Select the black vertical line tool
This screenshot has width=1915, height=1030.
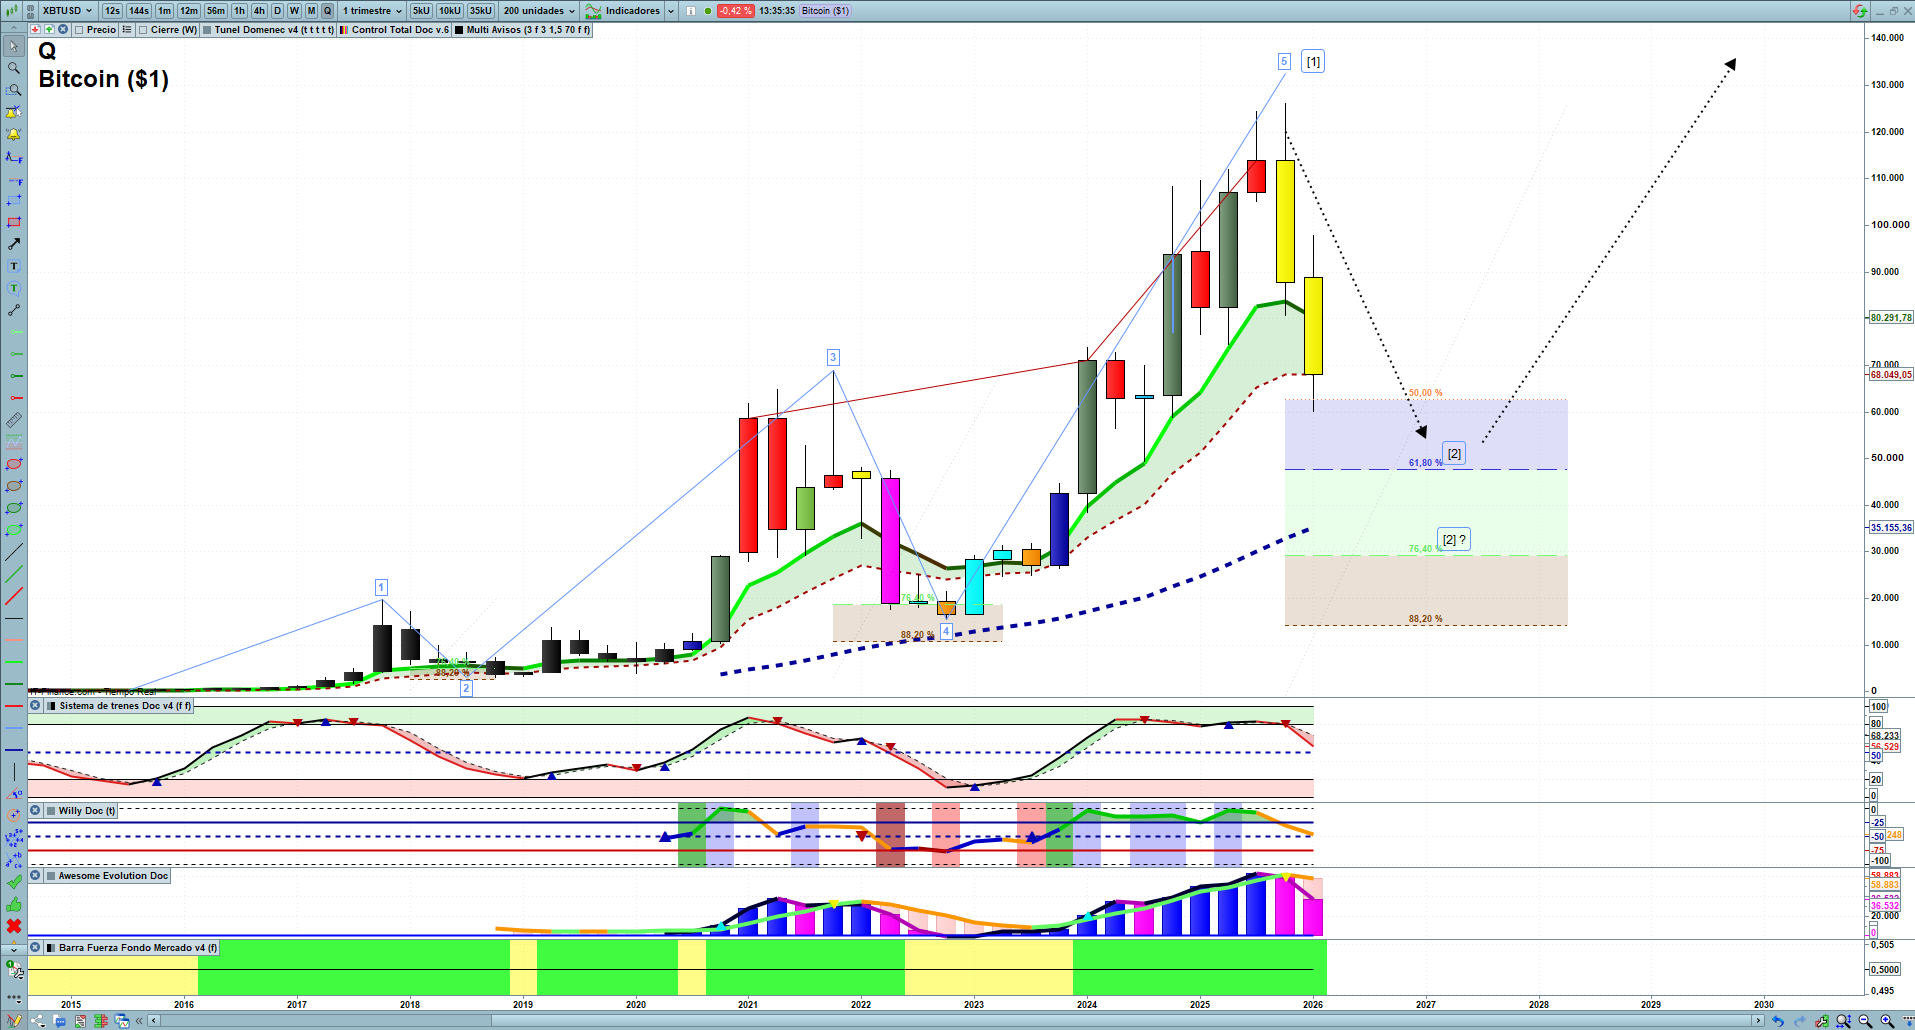(x=14, y=772)
